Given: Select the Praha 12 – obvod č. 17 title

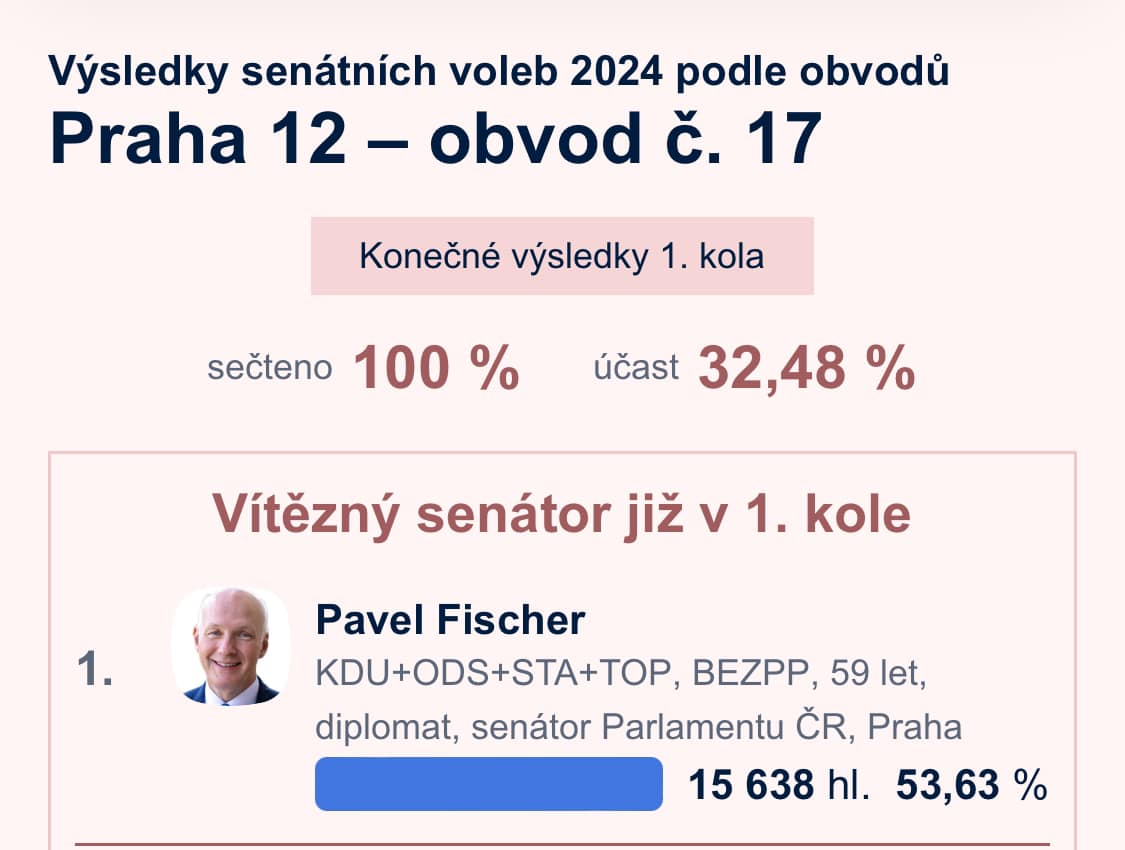Looking at the screenshot, I should tap(435, 140).
